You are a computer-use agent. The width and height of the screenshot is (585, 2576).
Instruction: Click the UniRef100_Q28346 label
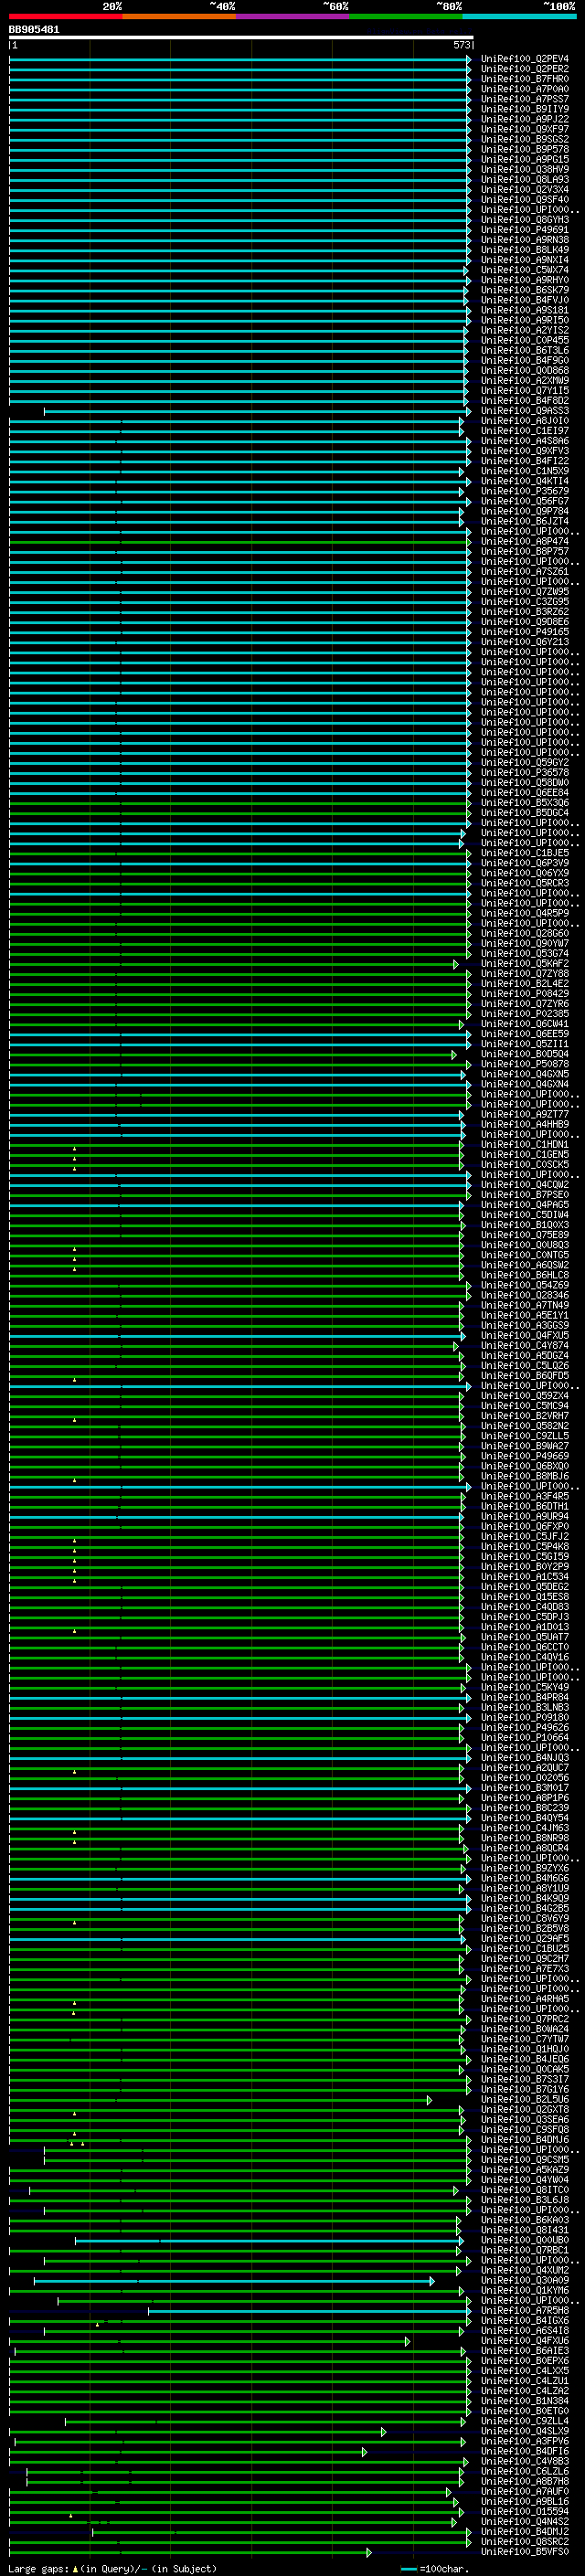point(525,1295)
